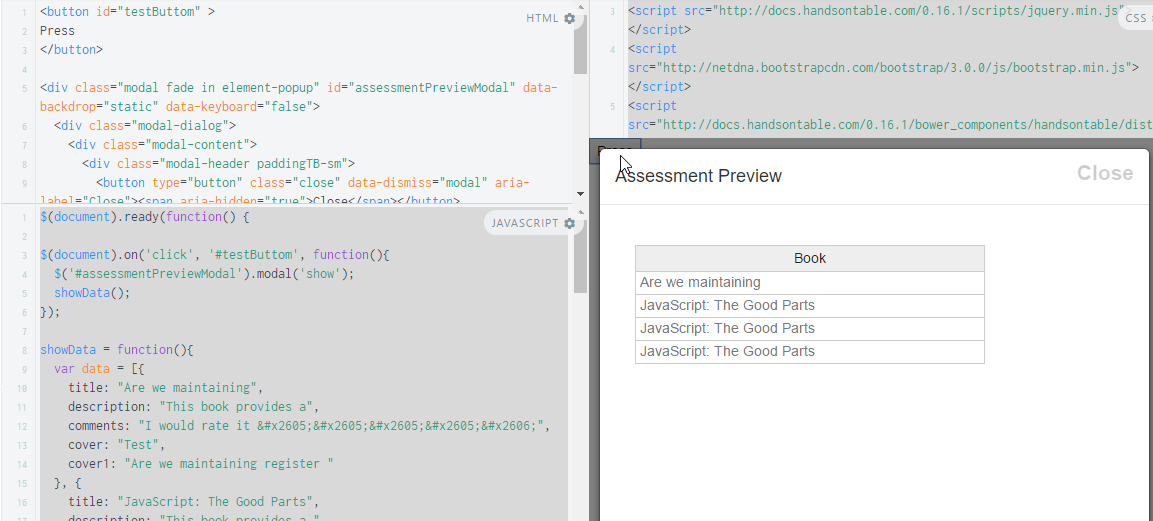Screen dimensions: 1153x521
Task: Click the 'modal-header paddingTB-sm' div line
Action: coord(218,163)
